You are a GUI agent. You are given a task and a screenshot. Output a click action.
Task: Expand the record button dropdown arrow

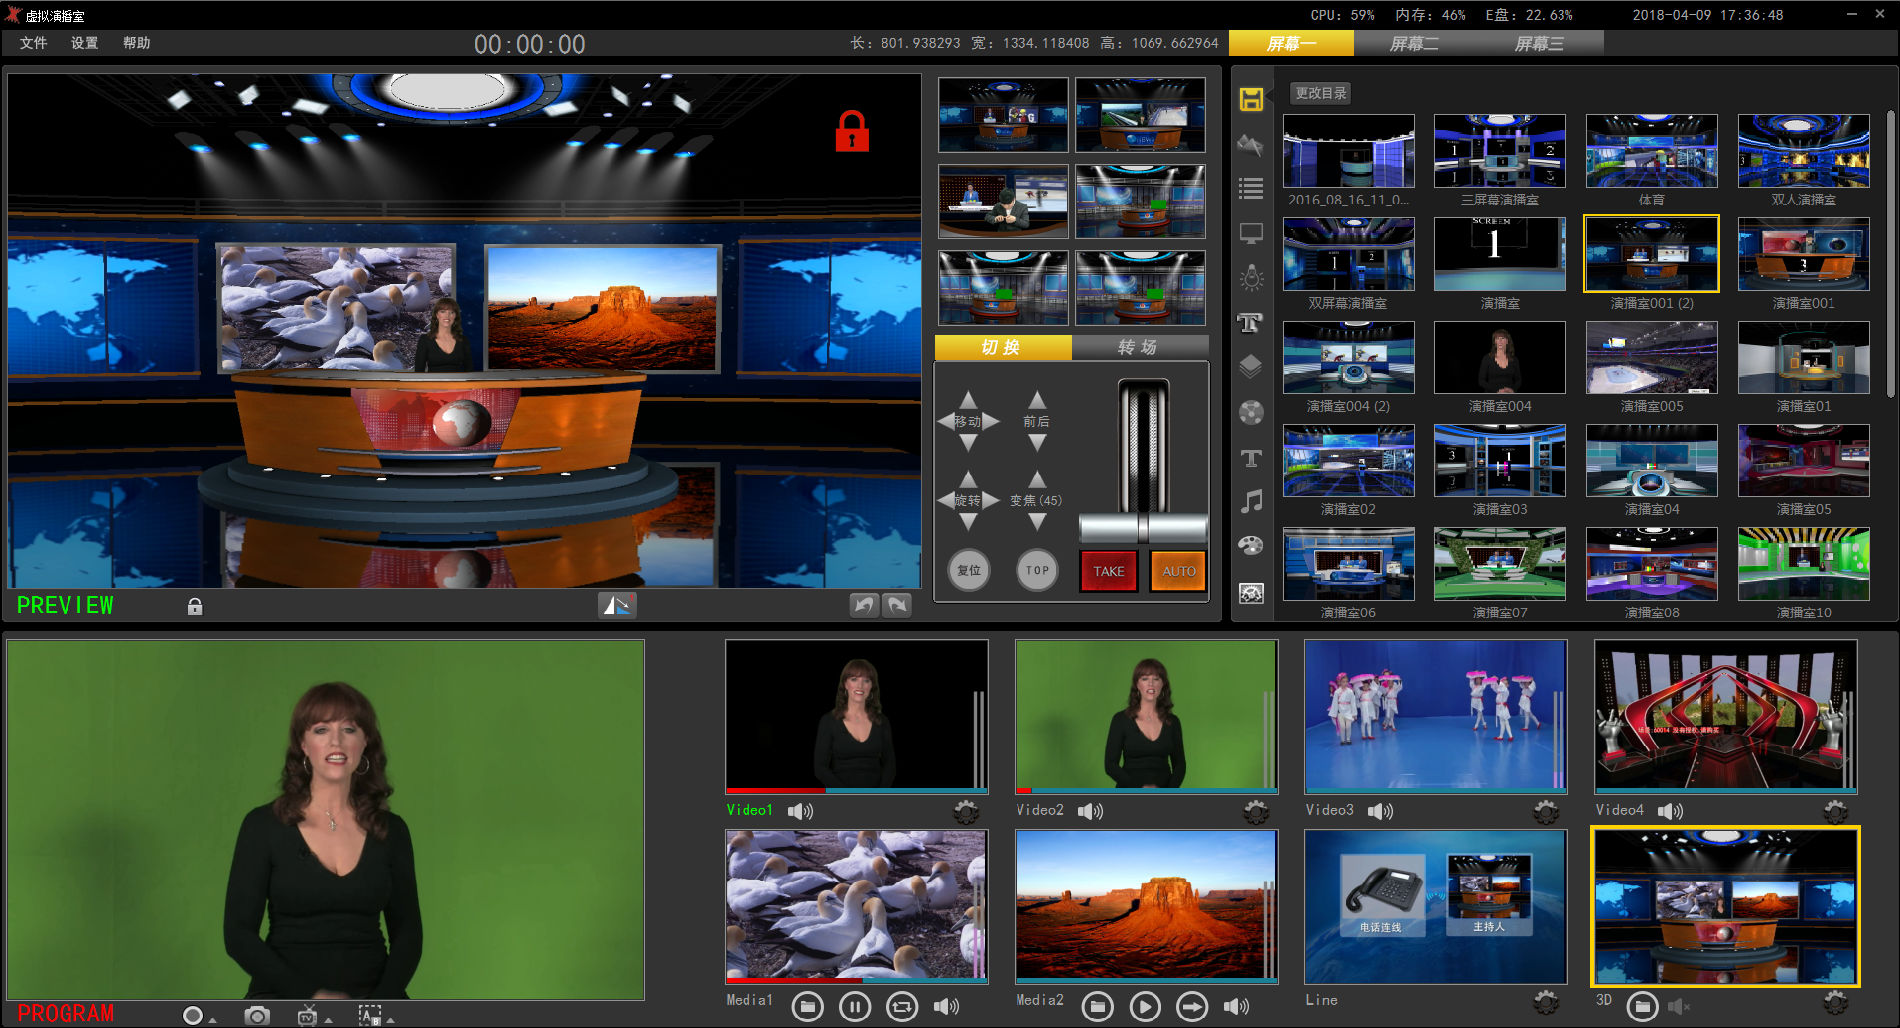tap(213, 1020)
